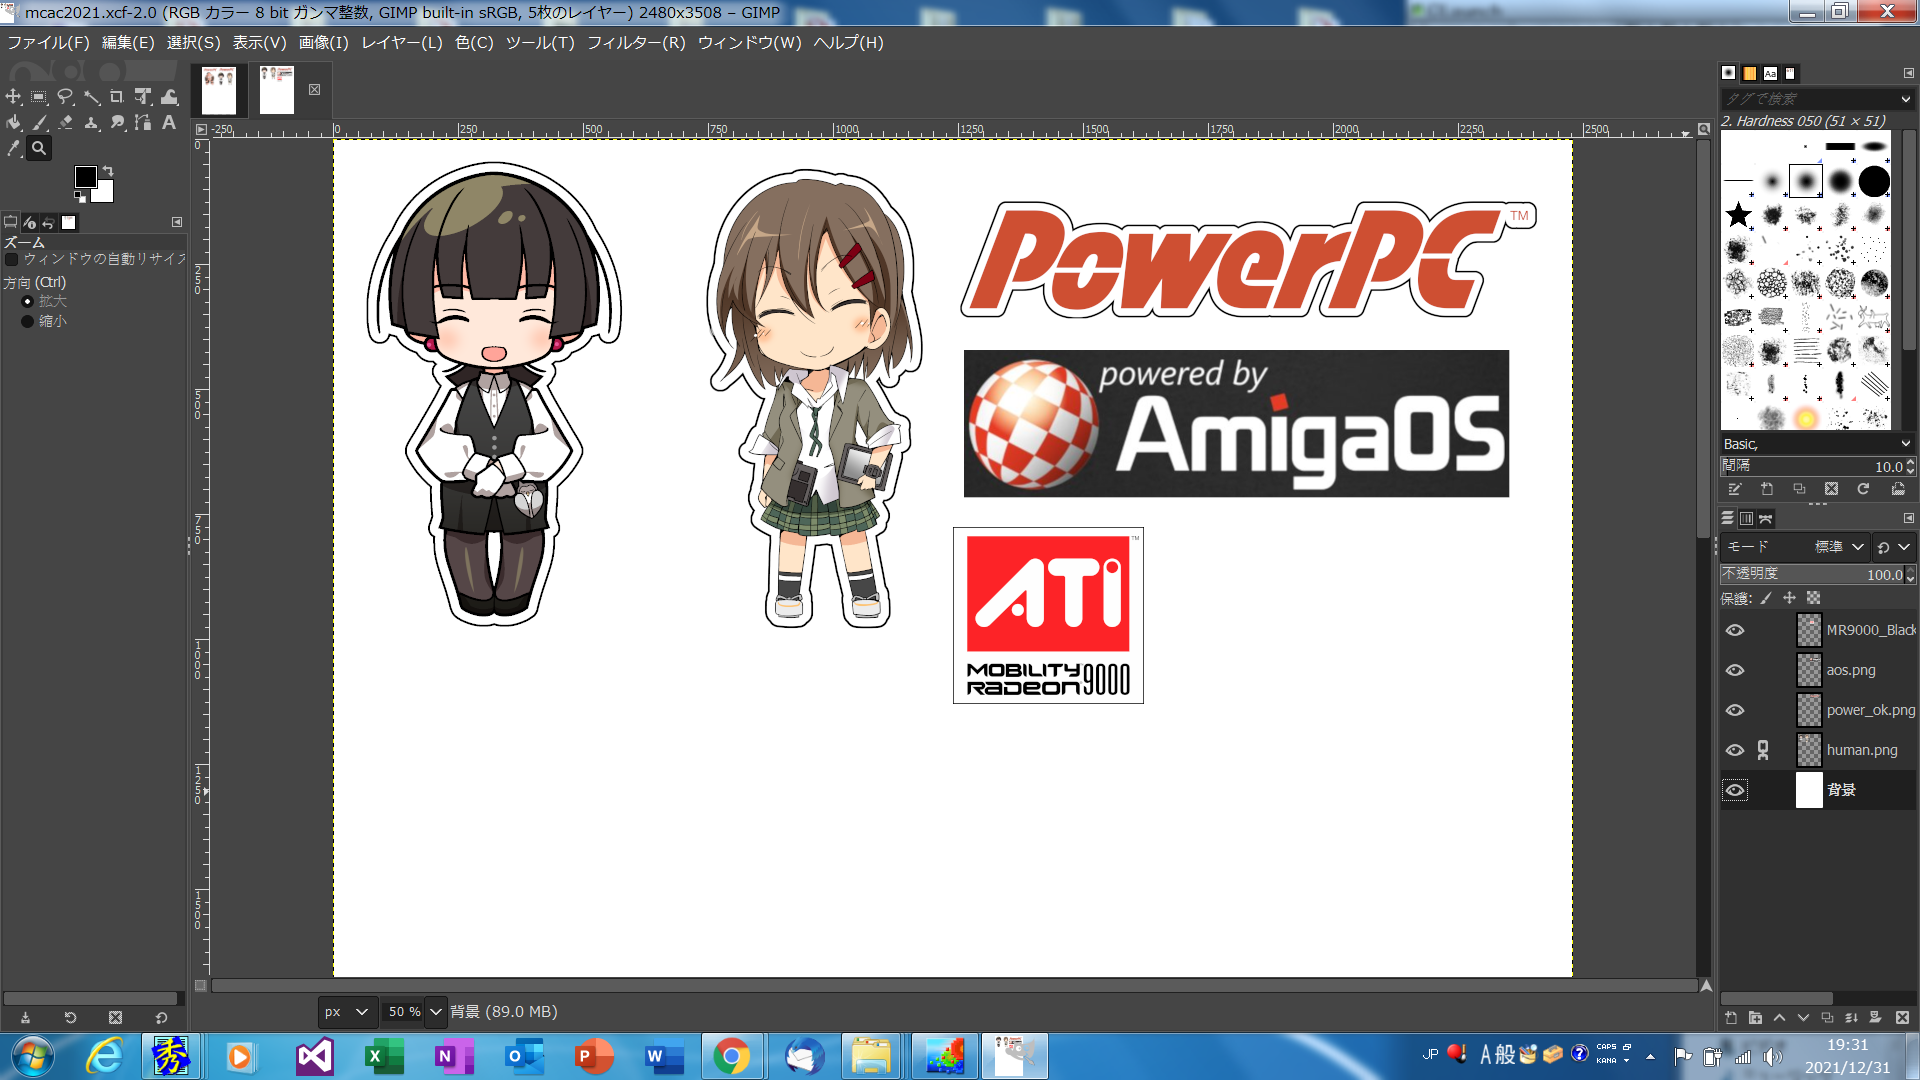Select the Color Picker eyedropper tool

pos(13,148)
